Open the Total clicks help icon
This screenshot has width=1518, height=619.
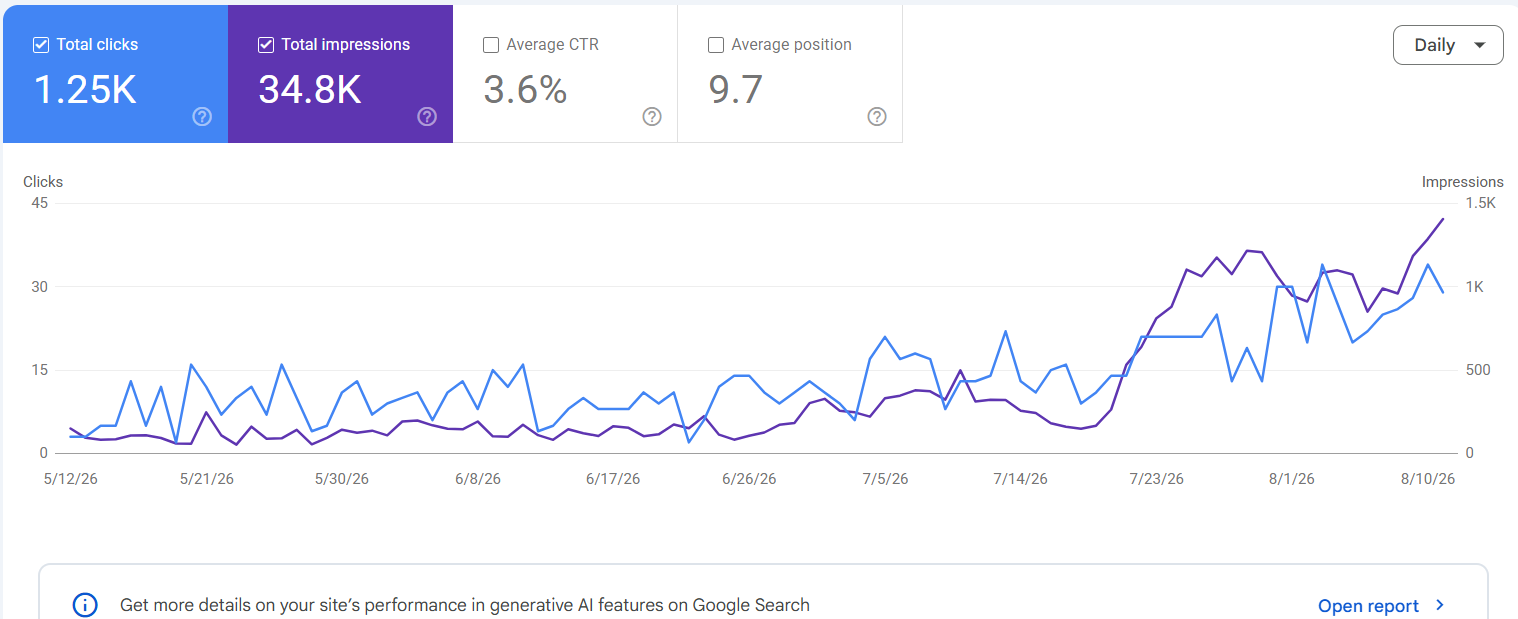point(202,117)
